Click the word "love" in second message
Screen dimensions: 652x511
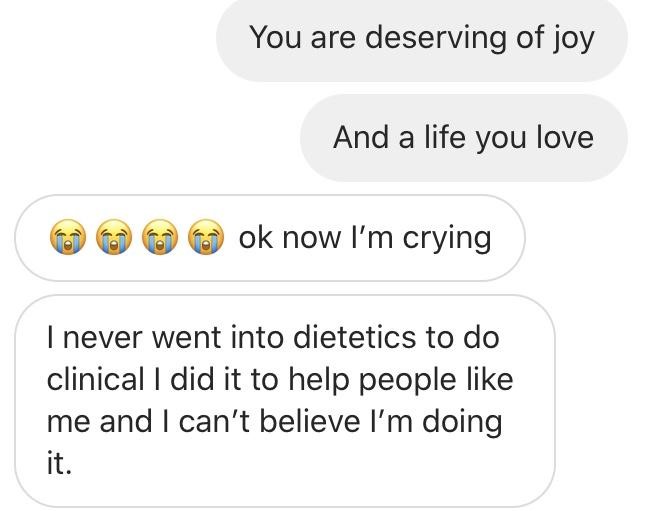pos(564,137)
